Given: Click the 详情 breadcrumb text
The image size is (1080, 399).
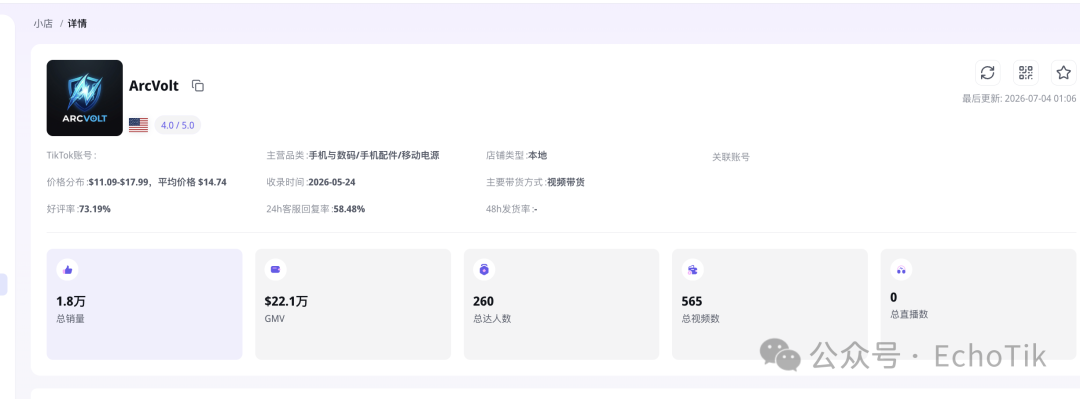Looking at the screenshot, I should 77,23.
